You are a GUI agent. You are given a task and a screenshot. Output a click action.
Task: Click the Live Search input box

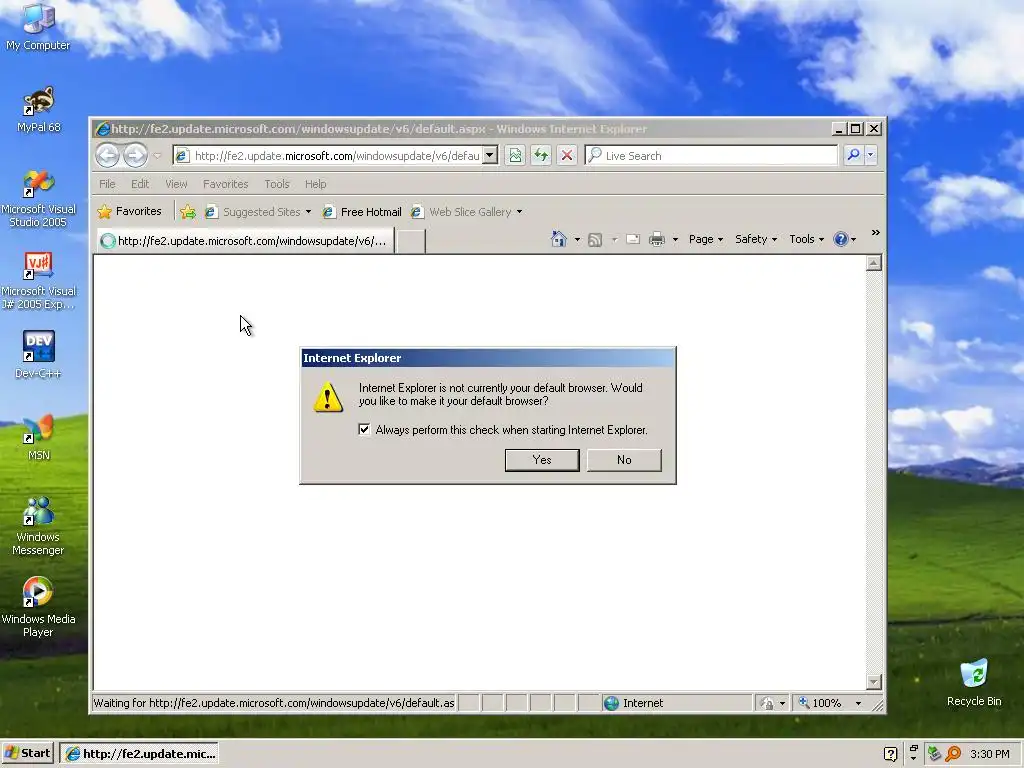[x=711, y=155]
